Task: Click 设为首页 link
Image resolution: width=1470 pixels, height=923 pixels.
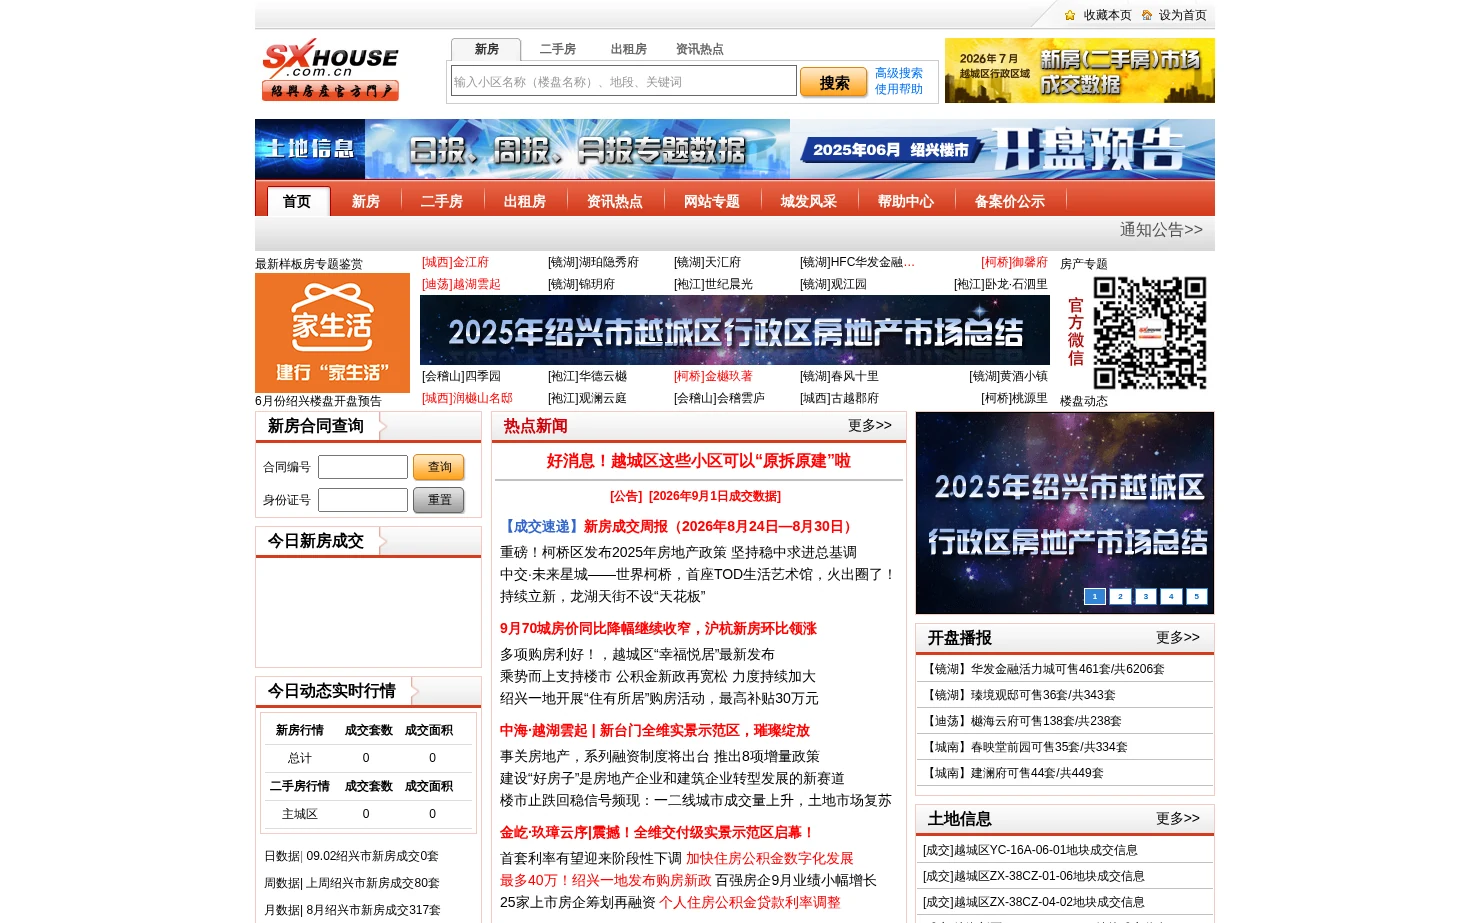Action: 1183,15
